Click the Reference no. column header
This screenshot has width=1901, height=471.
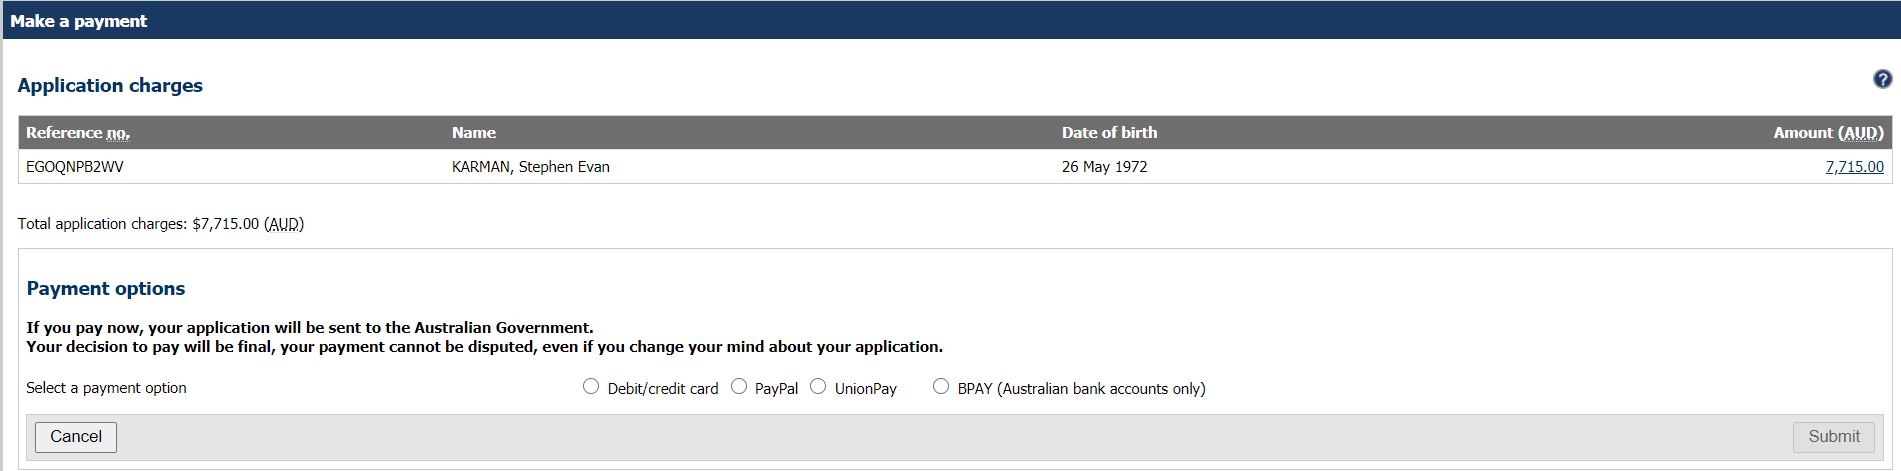78,133
